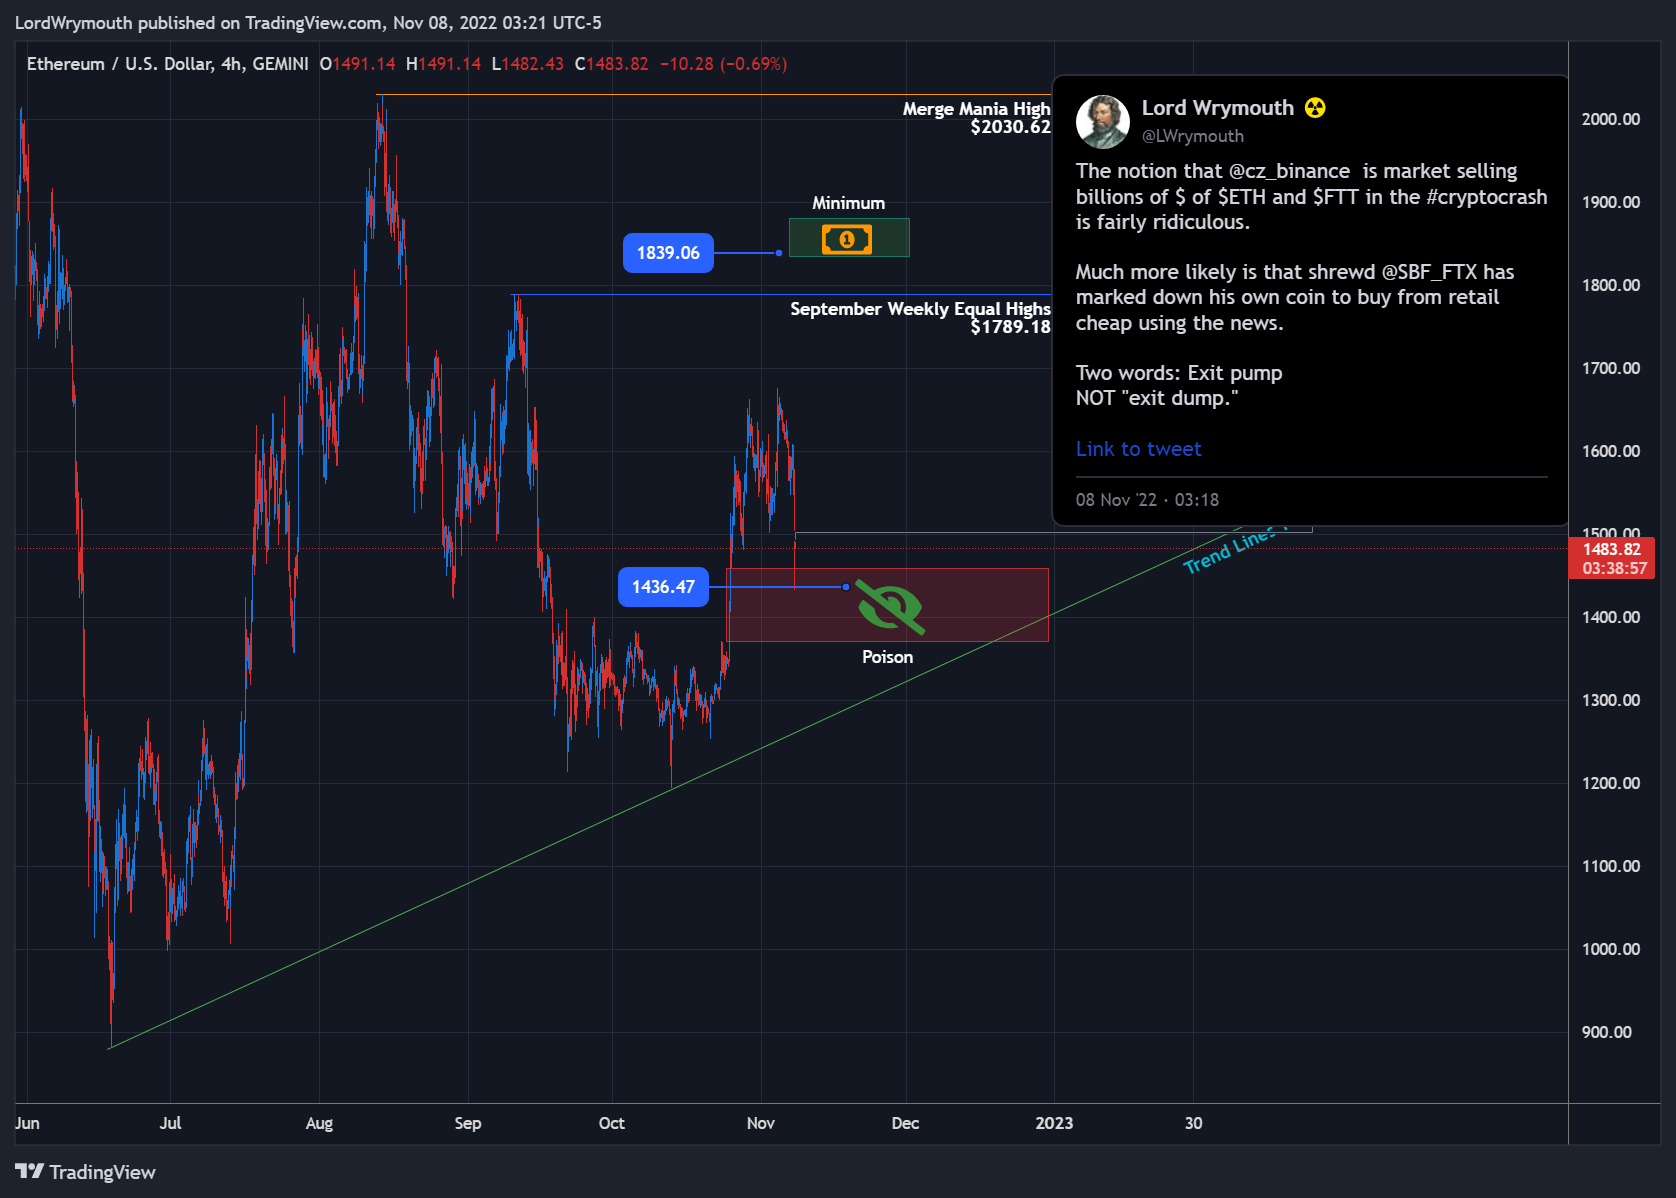Click the @LWrymouth handle
1676x1198 pixels.
[x=1193, y=136]
